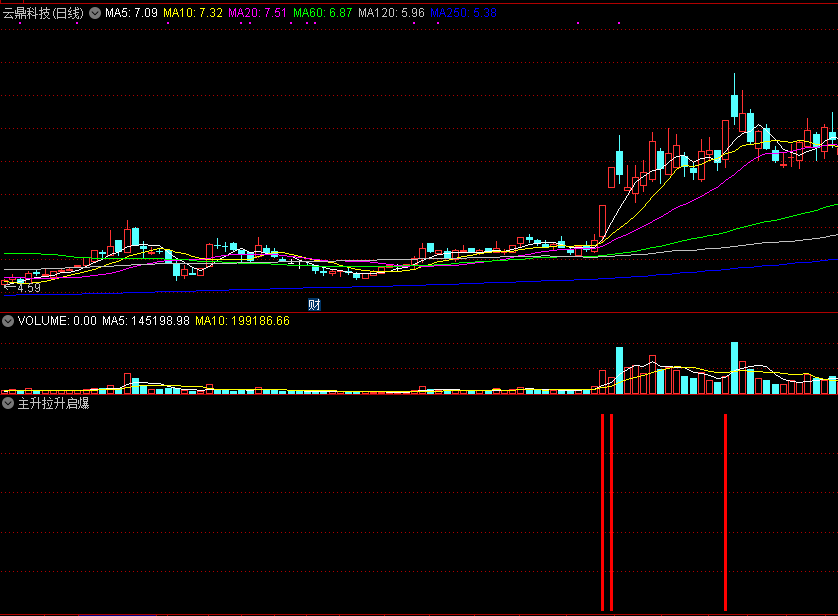Click the tallest cyan volume bar

click(734, 368)
